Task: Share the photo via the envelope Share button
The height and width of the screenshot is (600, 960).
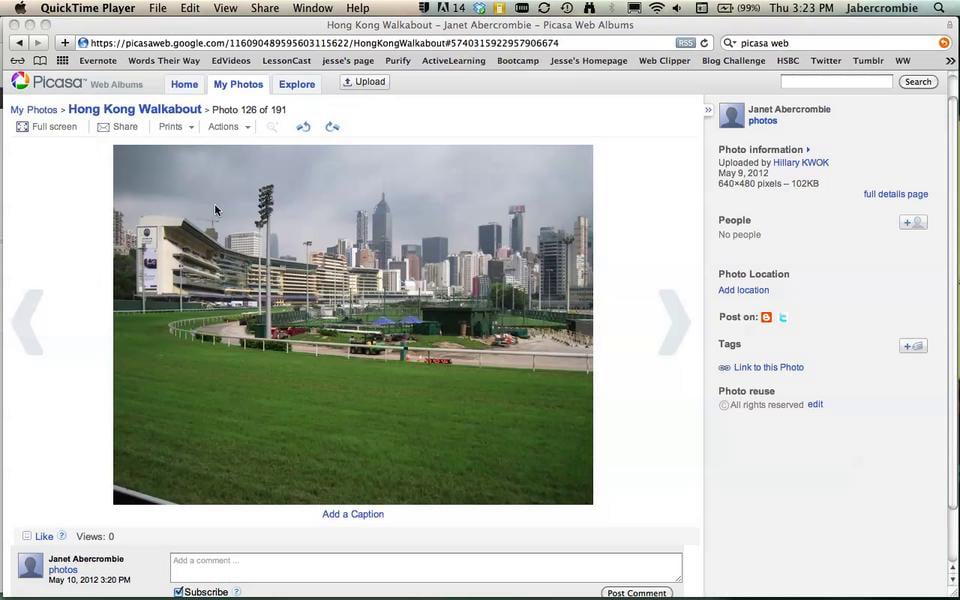Action: click(118, 127)
